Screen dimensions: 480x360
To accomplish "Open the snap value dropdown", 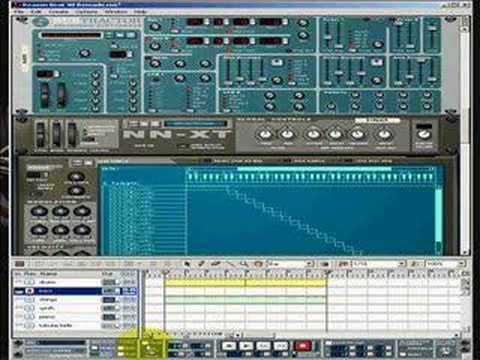I will 291,264.
